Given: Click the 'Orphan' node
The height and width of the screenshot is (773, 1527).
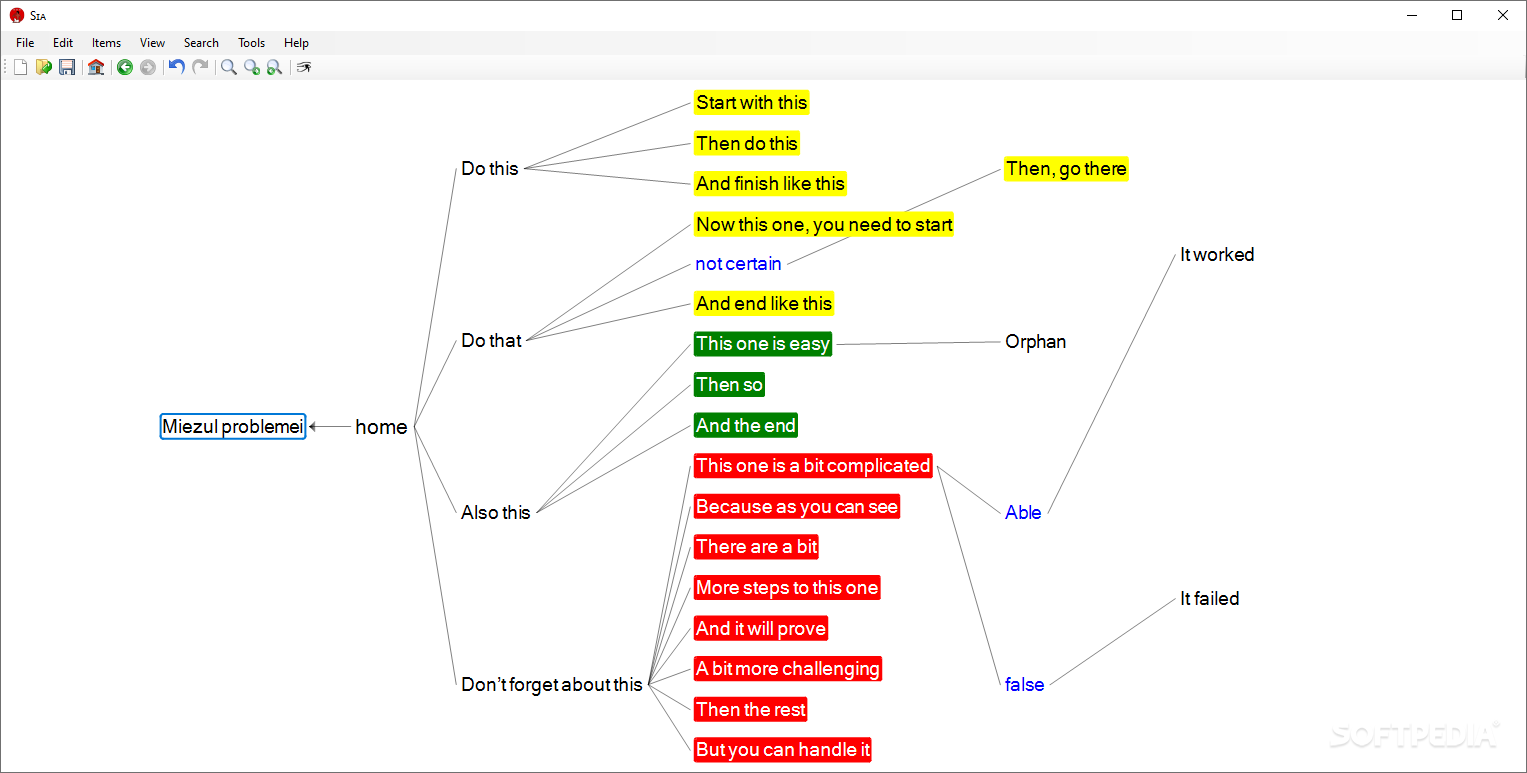Looking at the screenshot, I should tap(1035, 342).
